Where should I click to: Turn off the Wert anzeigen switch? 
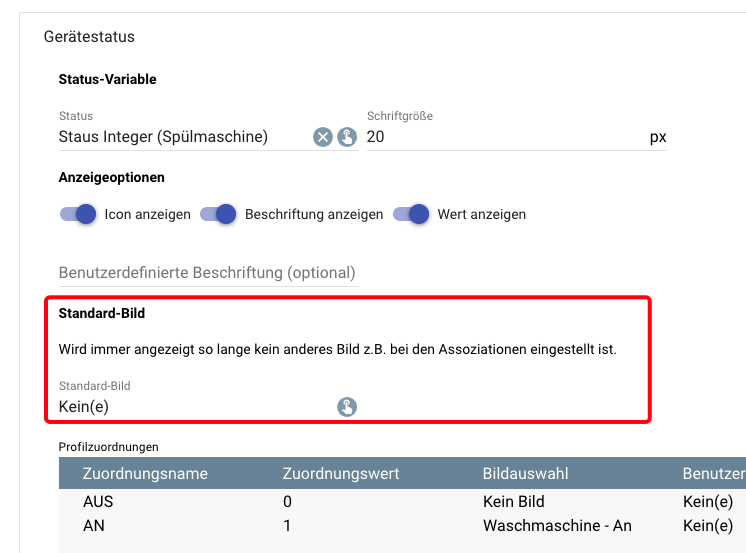(x=411, y=214)
